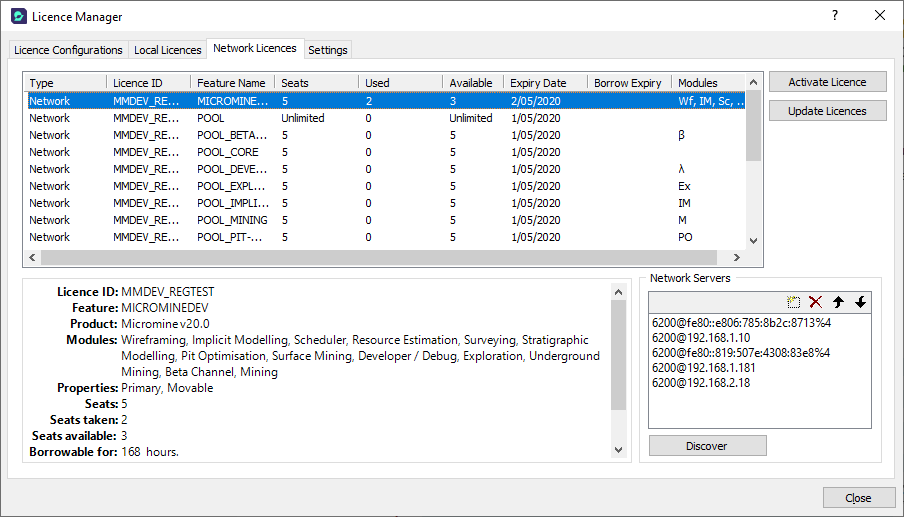Viewport: 905px width, 517px height.
Task: Click the Licence Manager app icon
Action: point(18,16)
